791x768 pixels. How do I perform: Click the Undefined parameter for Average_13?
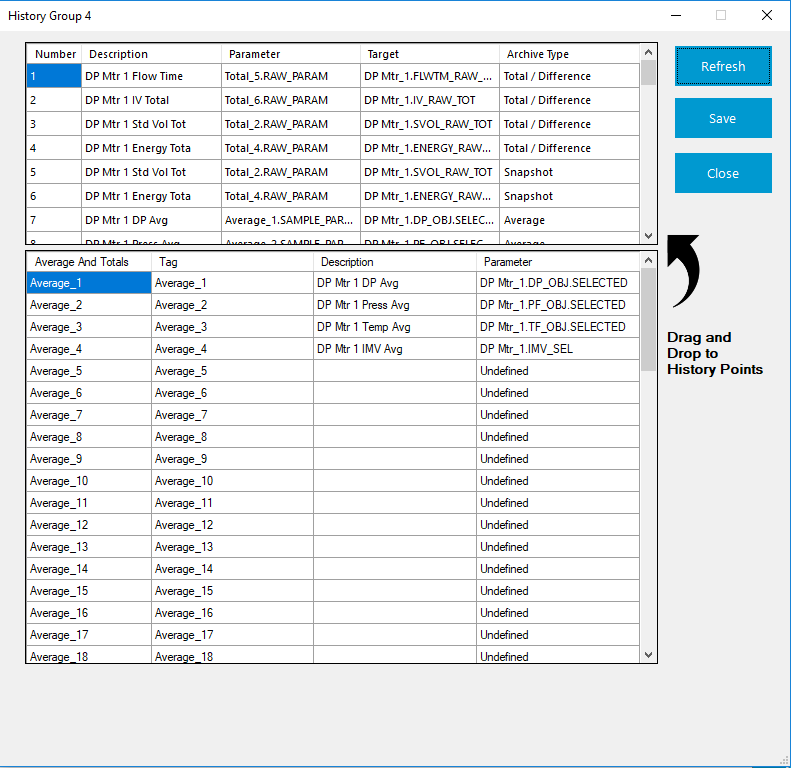pos(558,547)
